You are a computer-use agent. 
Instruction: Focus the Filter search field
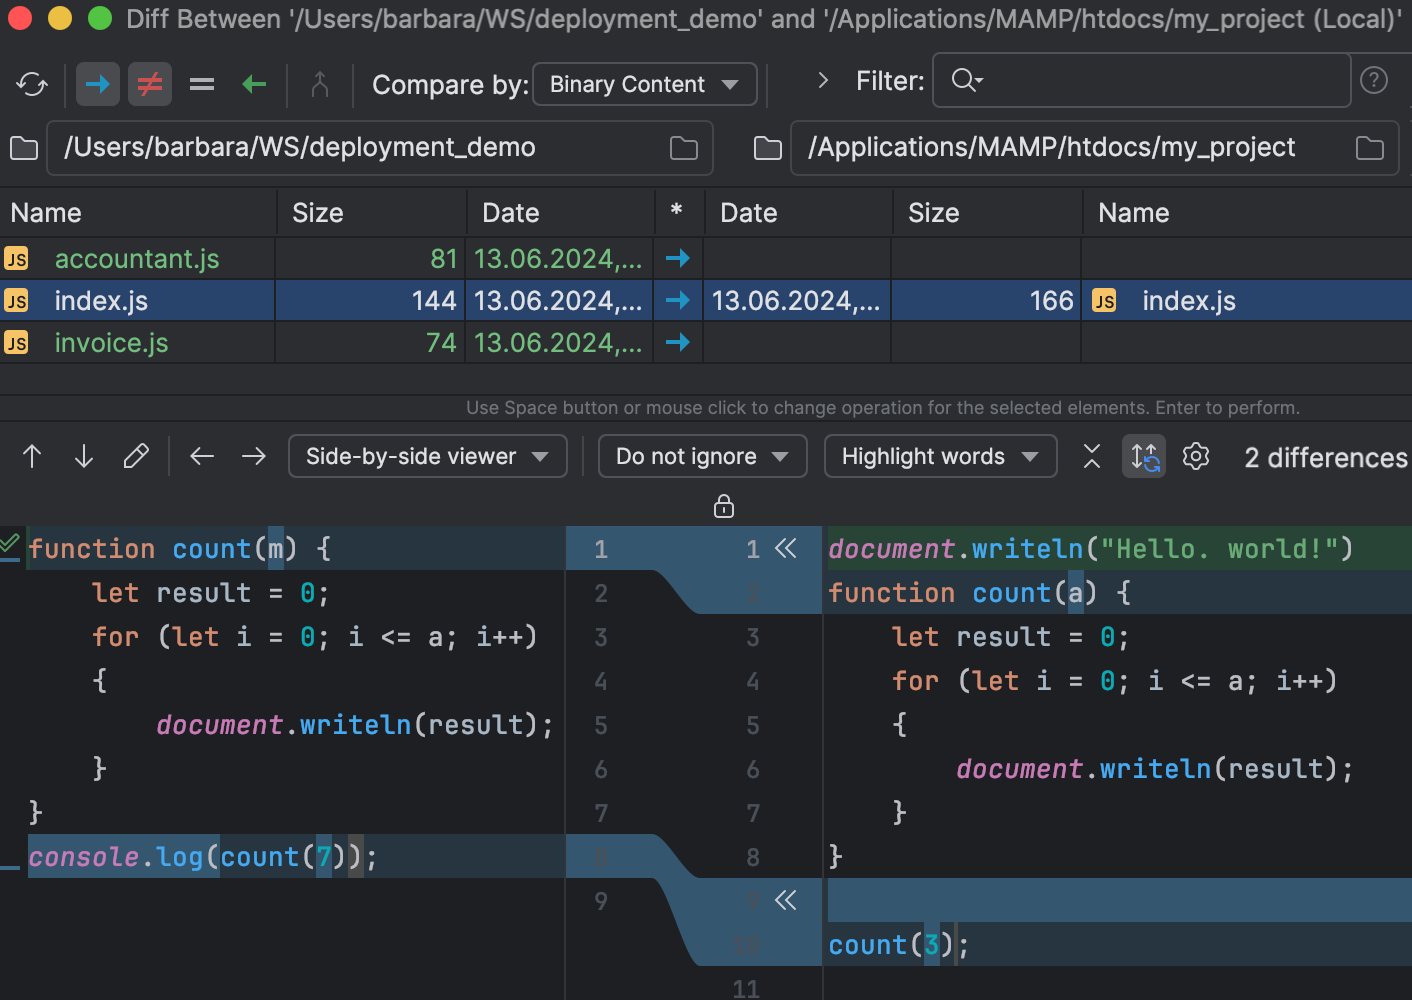point(1142,81)
